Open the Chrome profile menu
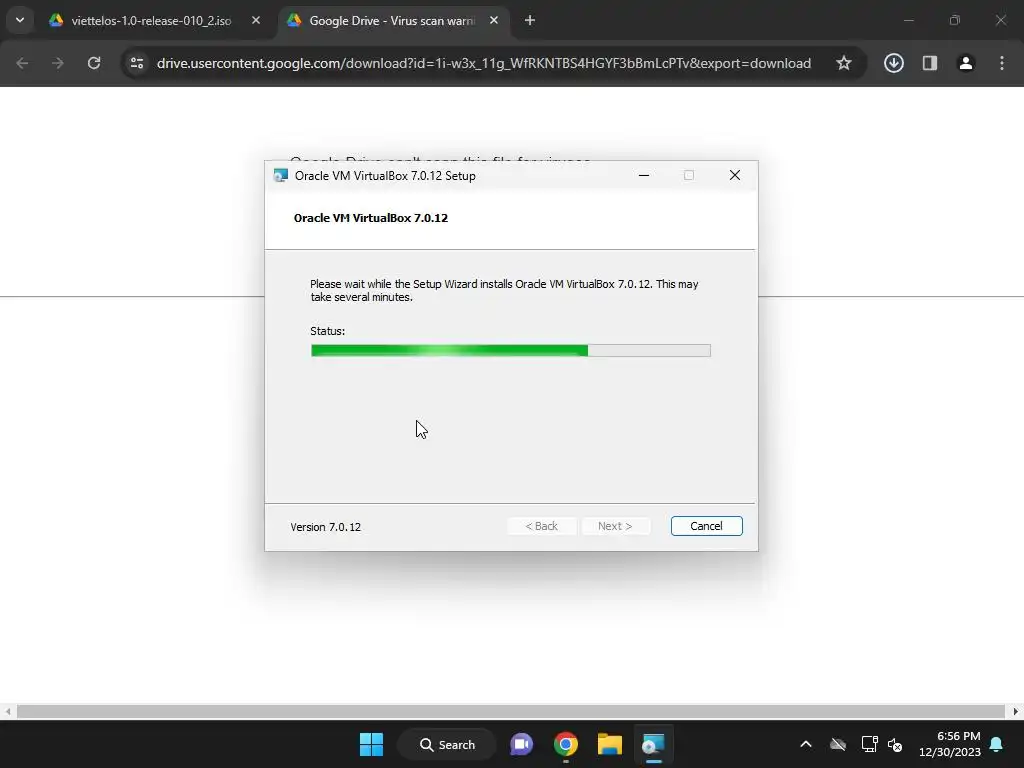1024x768 pixels. click(x=966, y=63)
